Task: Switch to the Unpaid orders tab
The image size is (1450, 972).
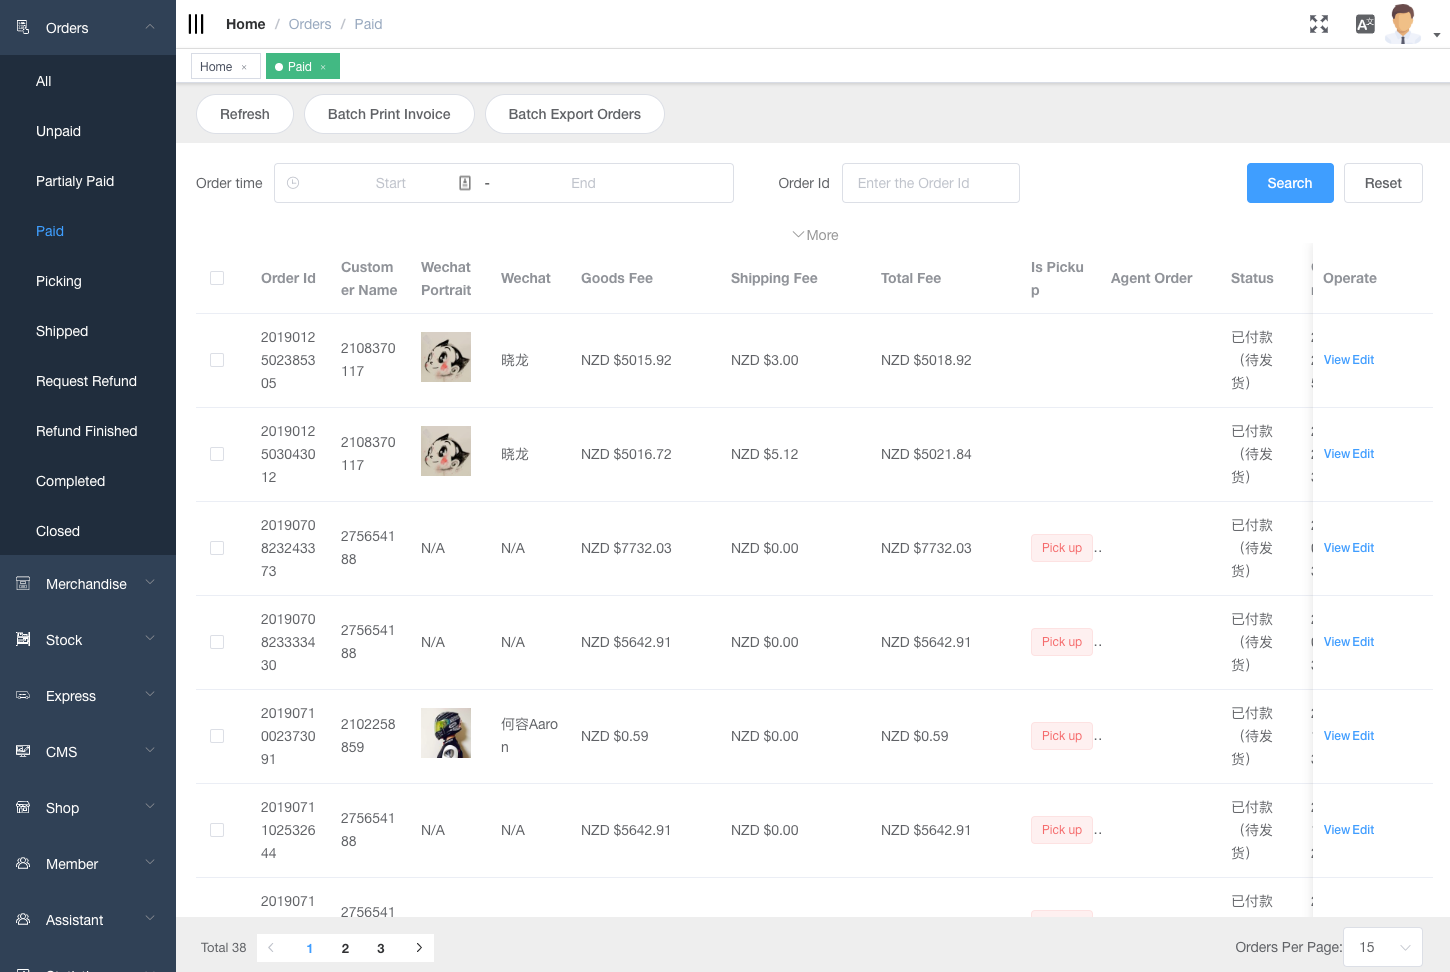Action: (x=59, y=131)
